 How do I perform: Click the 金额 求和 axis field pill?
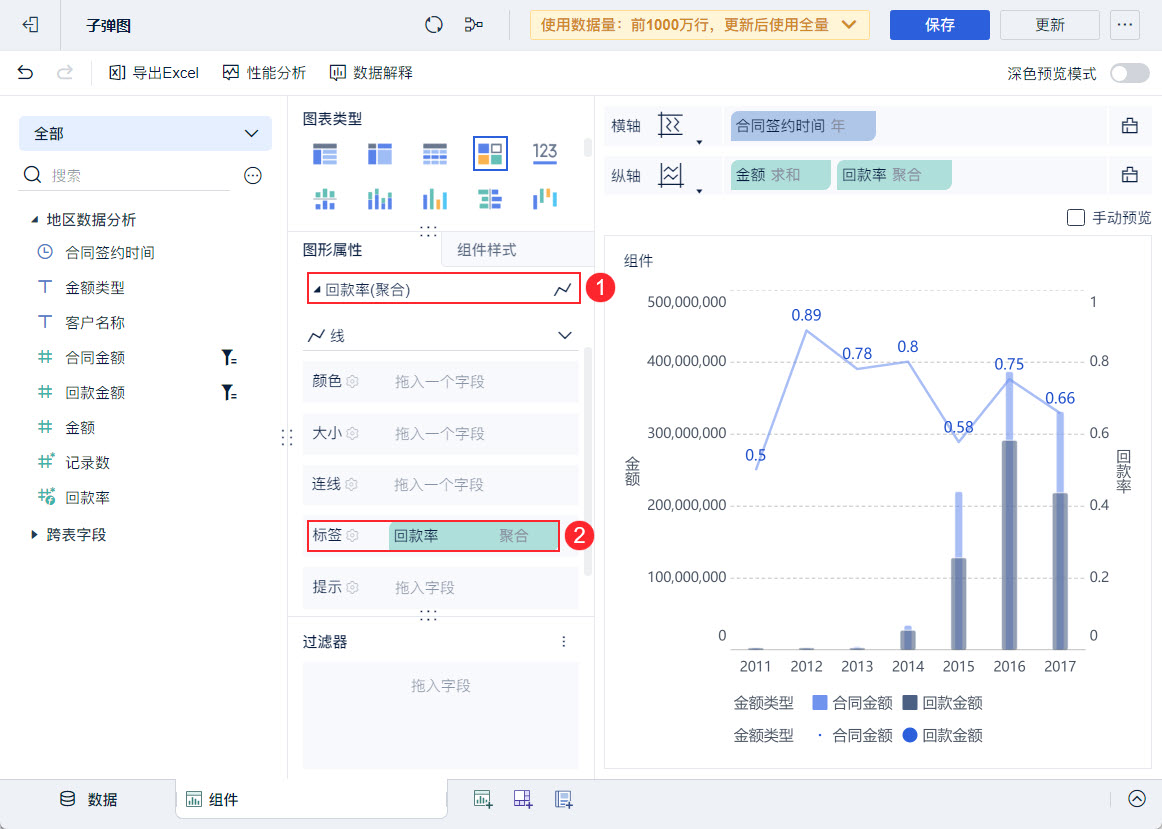tap(780, 176)
